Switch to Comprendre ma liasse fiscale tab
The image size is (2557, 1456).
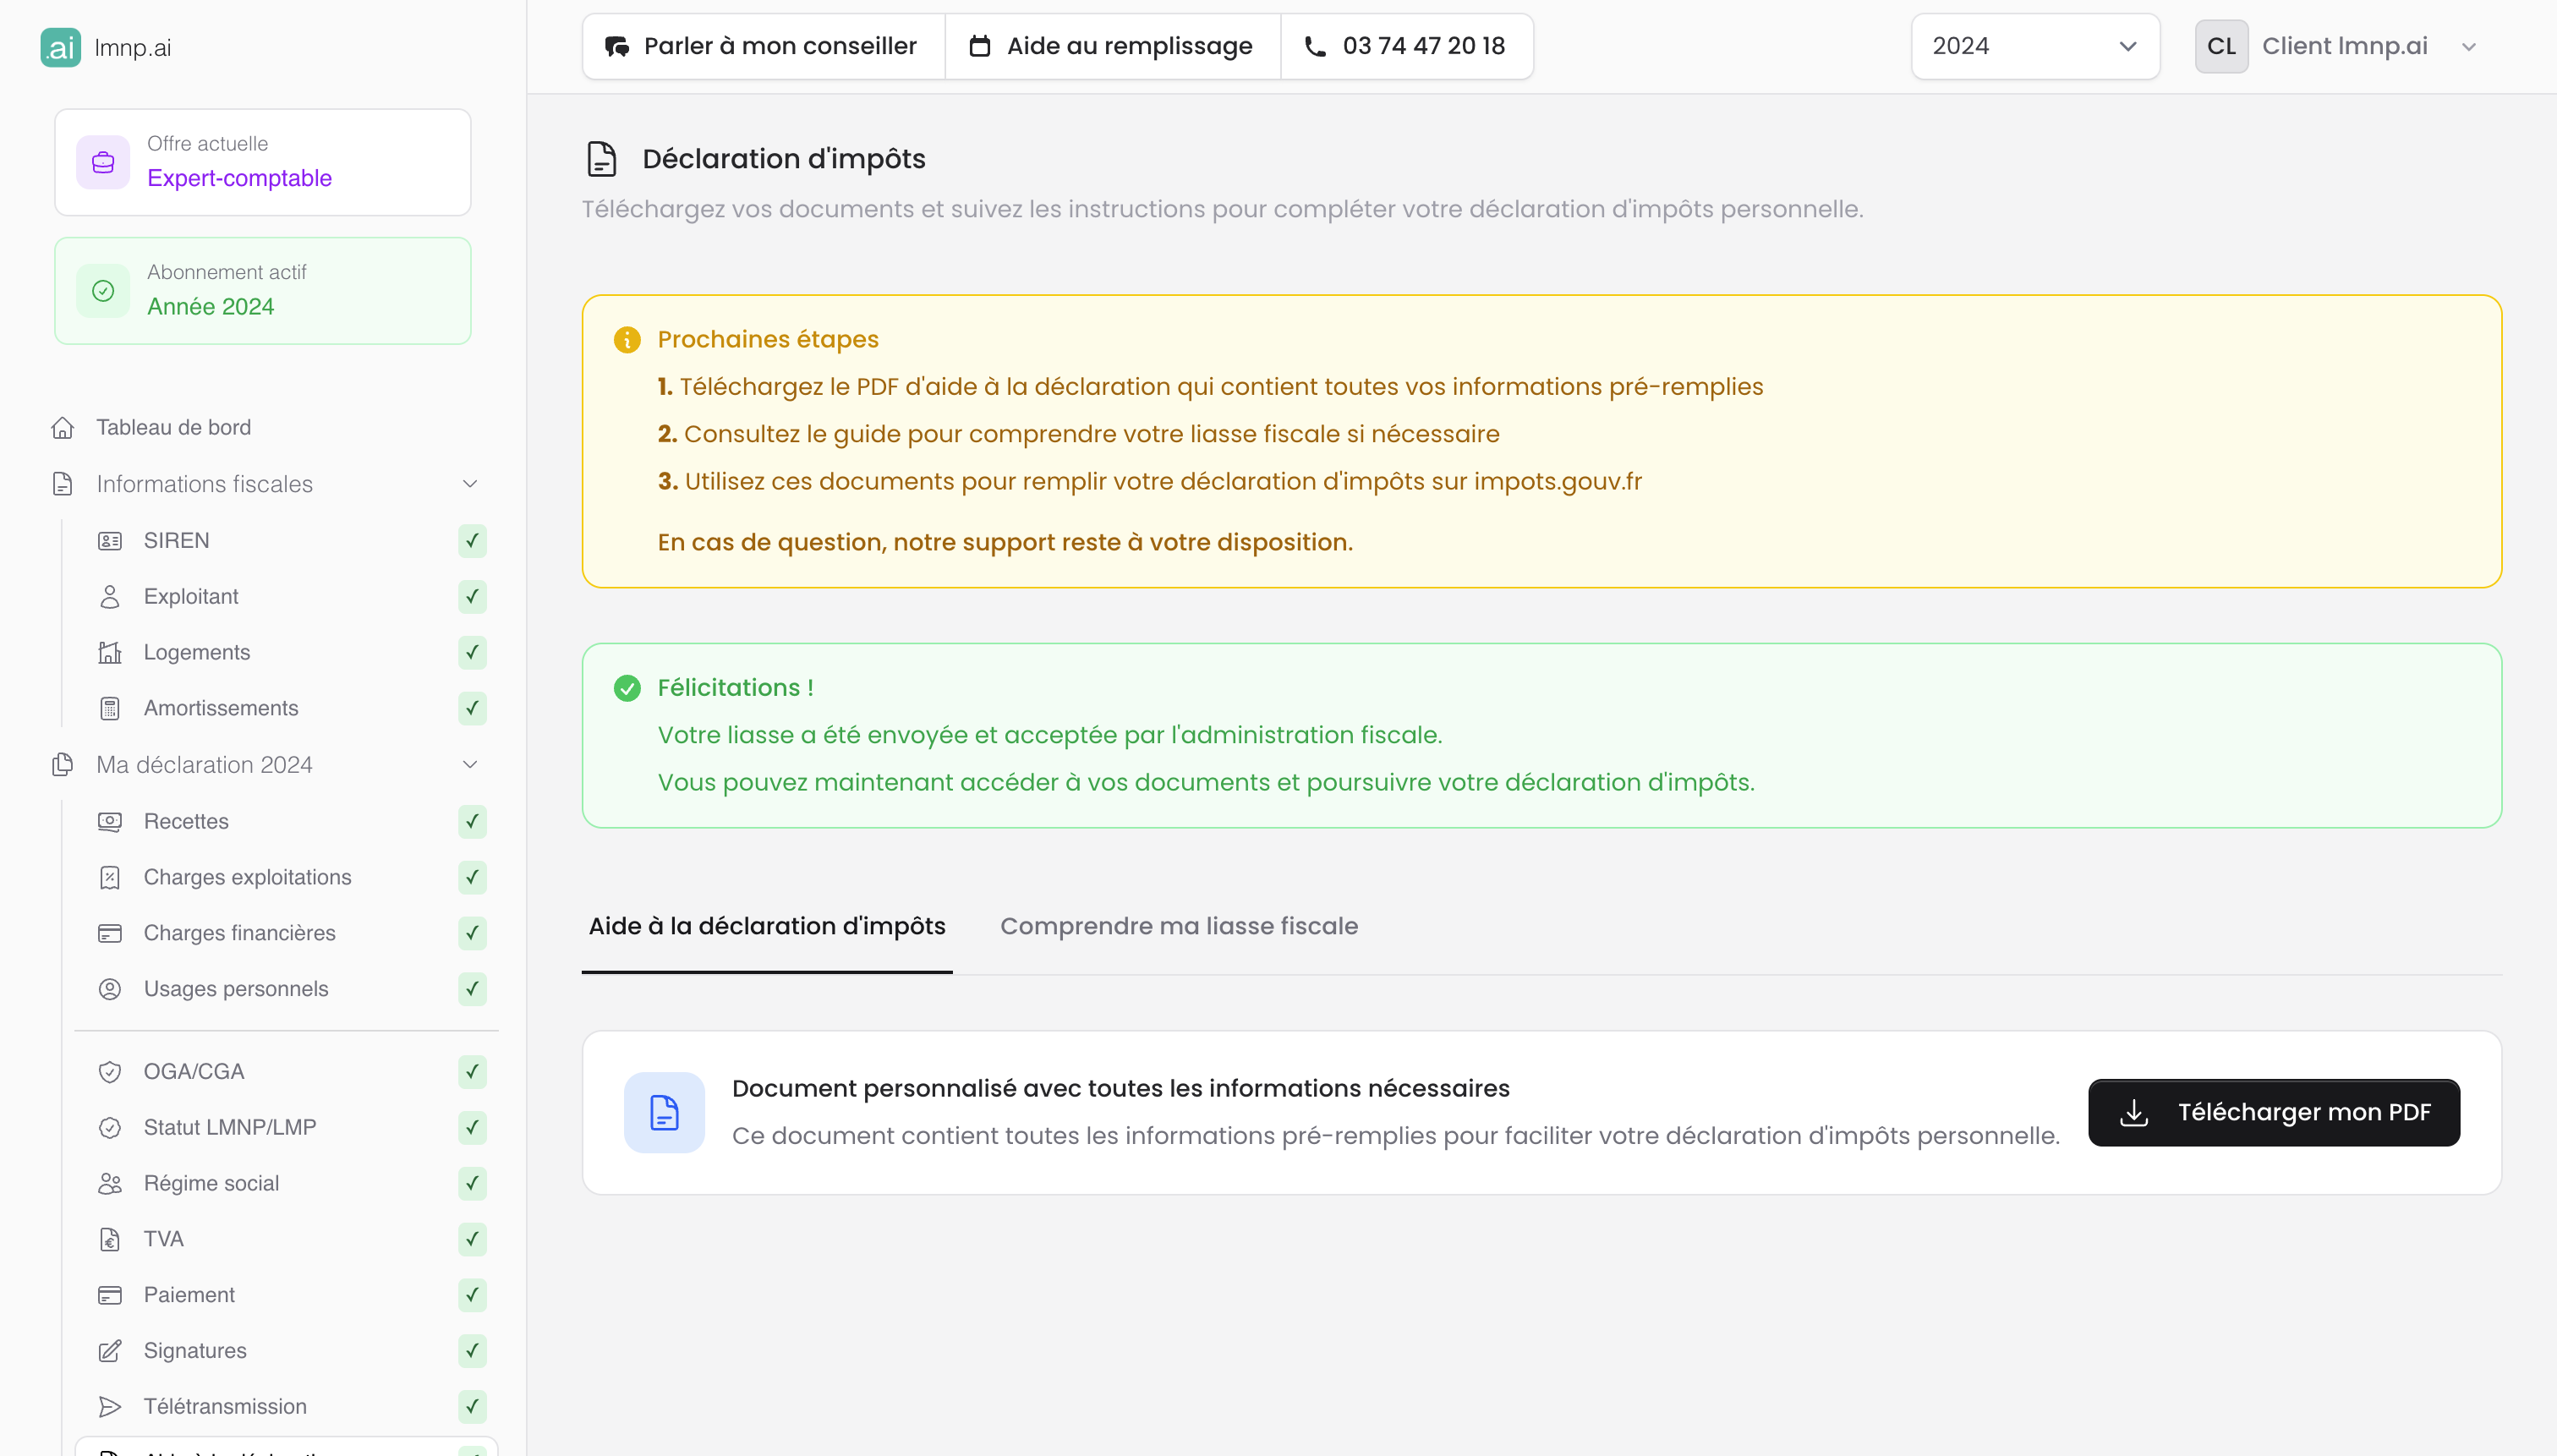click(x=1178, y=926)
